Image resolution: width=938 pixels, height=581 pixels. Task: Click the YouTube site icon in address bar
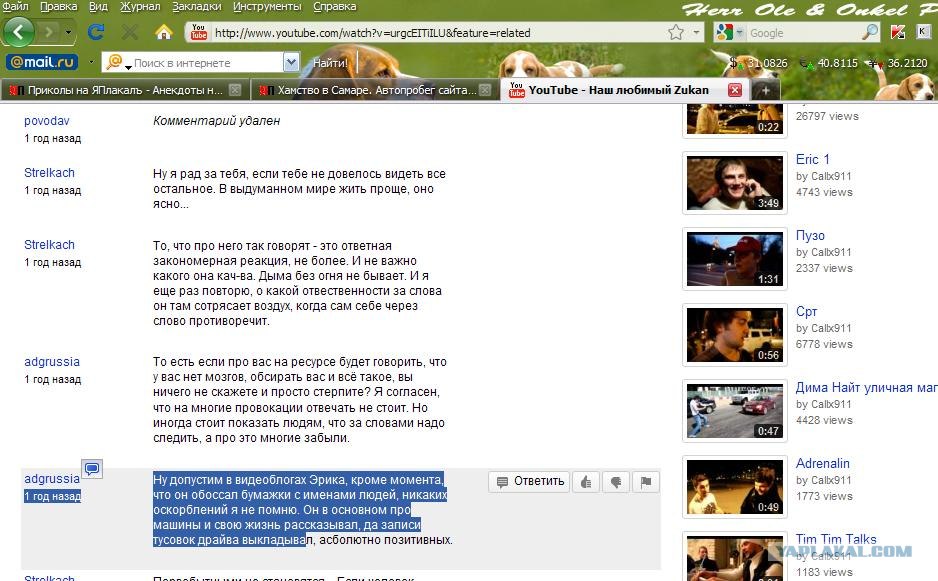[x=199, y=32]
